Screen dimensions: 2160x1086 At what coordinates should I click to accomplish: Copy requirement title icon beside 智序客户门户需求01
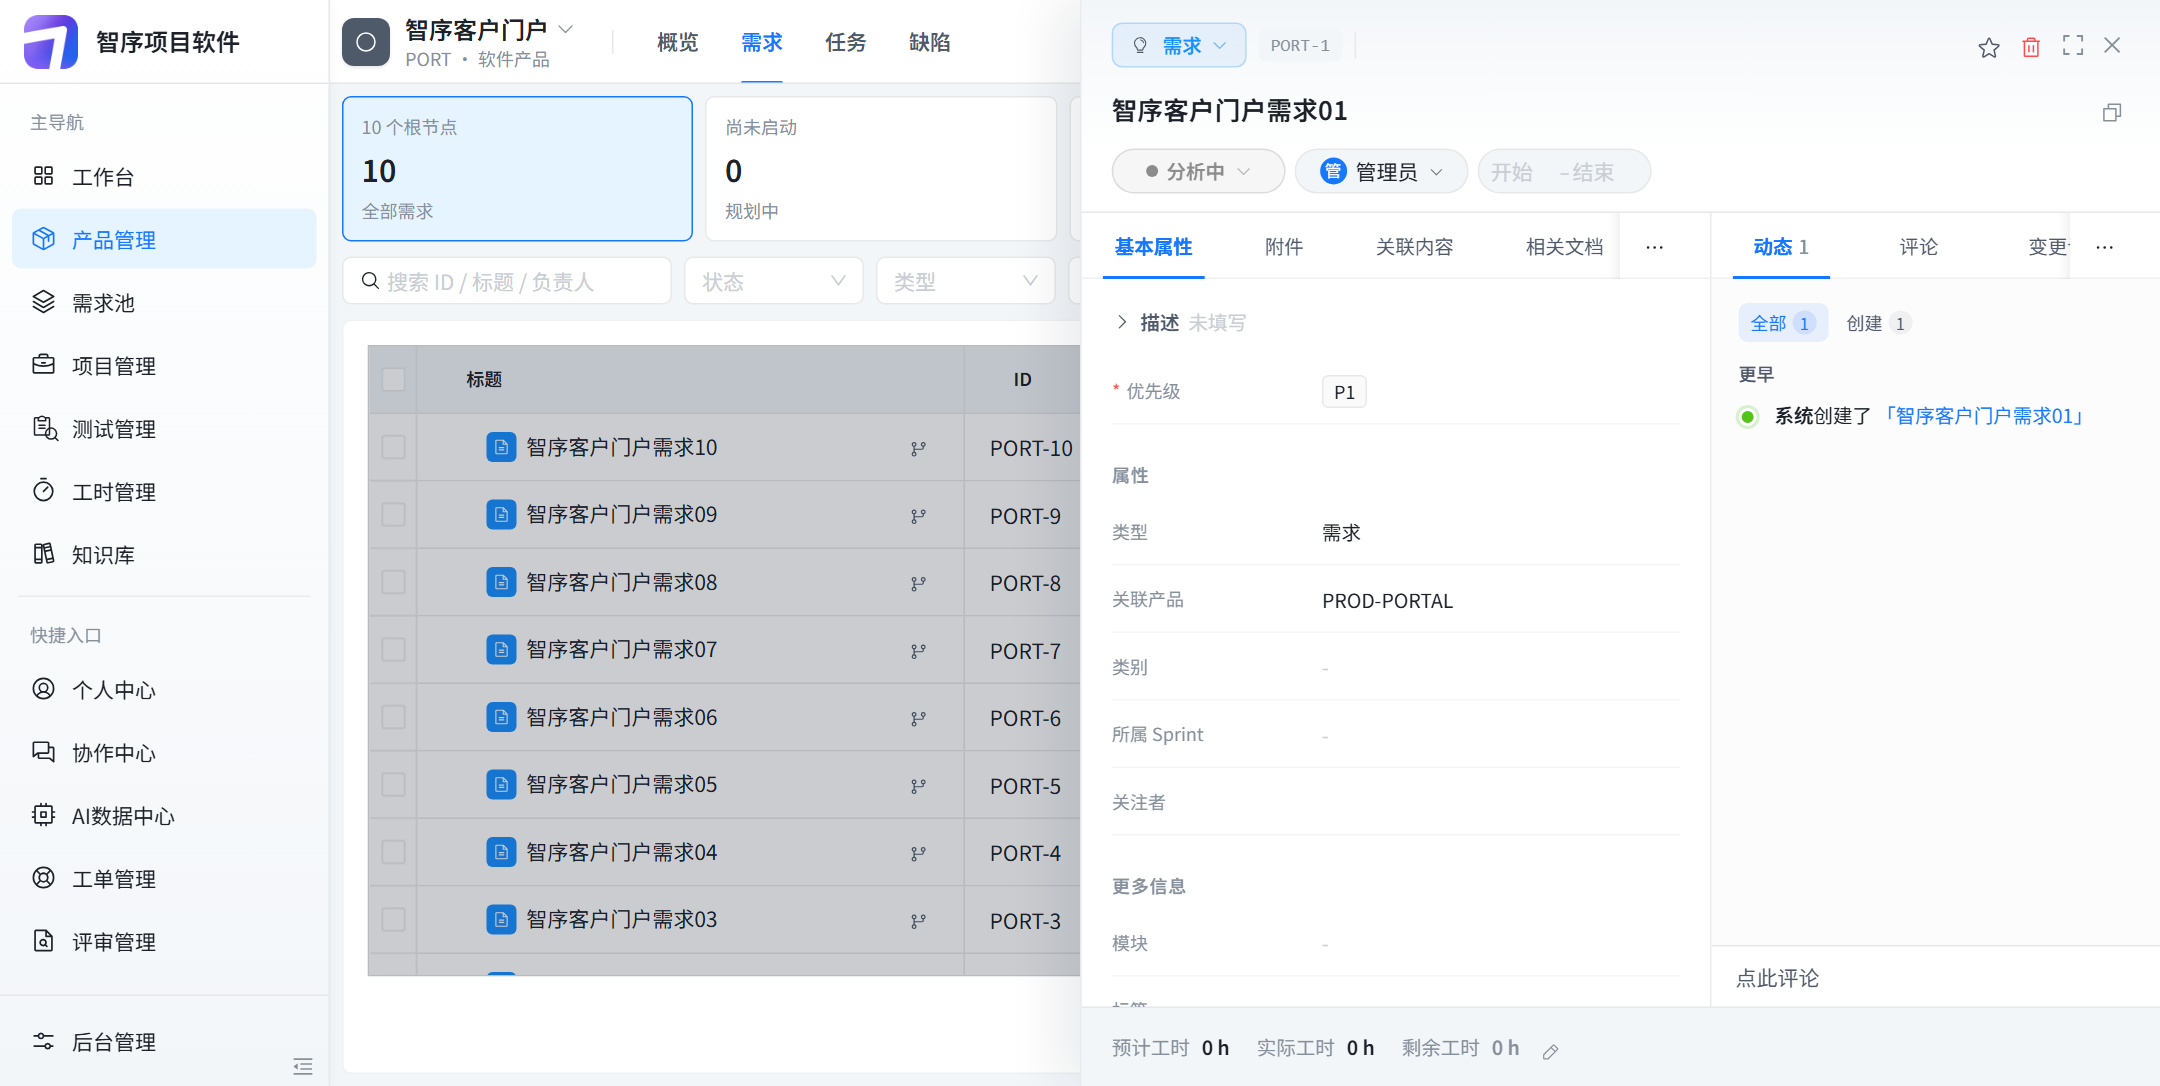tap(2112, 112)
